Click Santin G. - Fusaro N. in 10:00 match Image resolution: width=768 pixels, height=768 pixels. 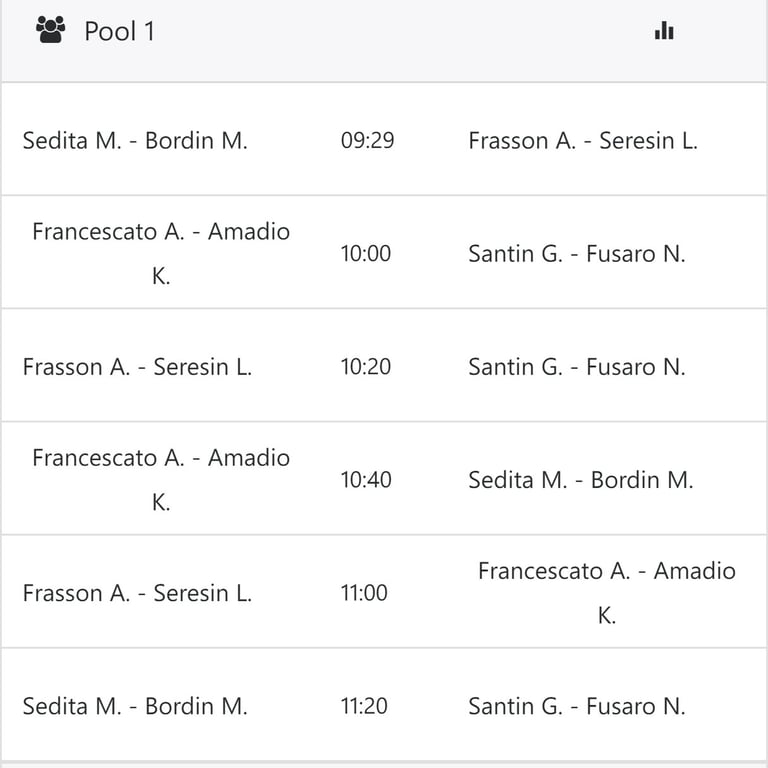click(x=577, y=254)
